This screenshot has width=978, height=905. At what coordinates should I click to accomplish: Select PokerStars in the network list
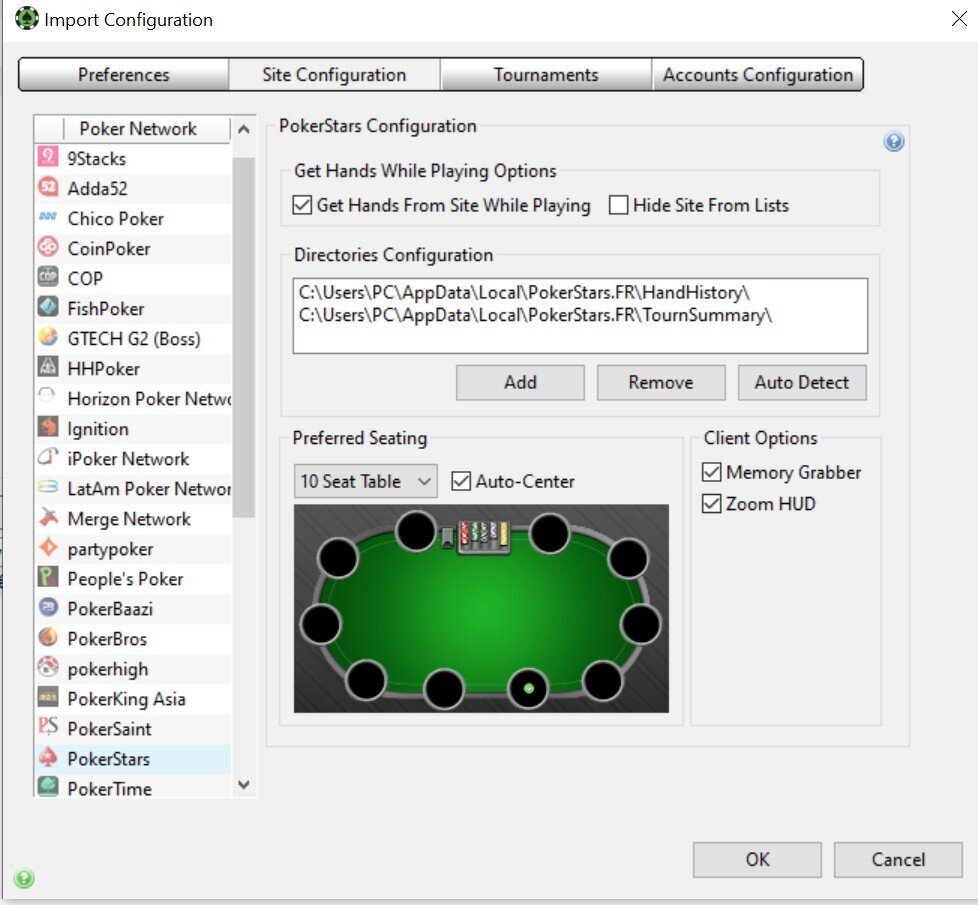point(133,758)
